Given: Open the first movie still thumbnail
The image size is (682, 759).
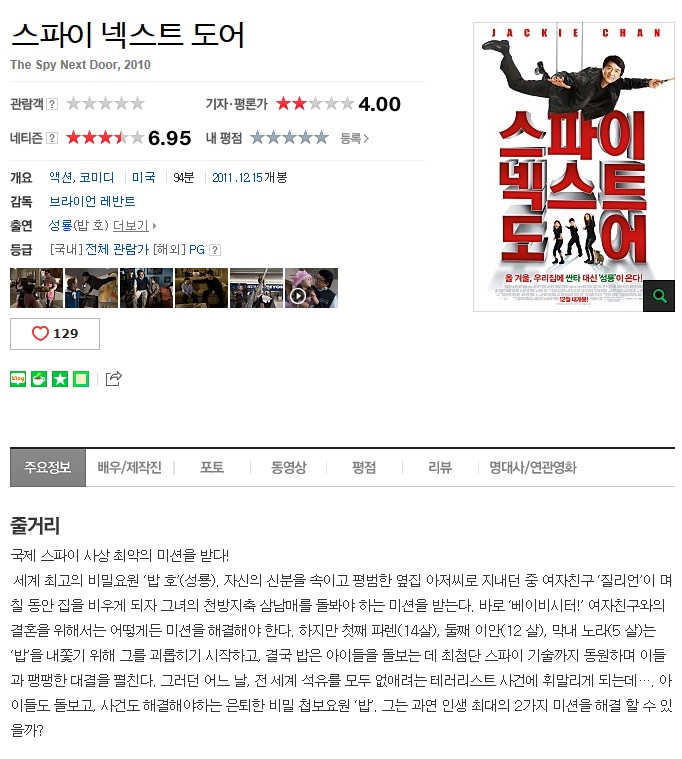Looking at the screenshot, I should tap(36, 288).
